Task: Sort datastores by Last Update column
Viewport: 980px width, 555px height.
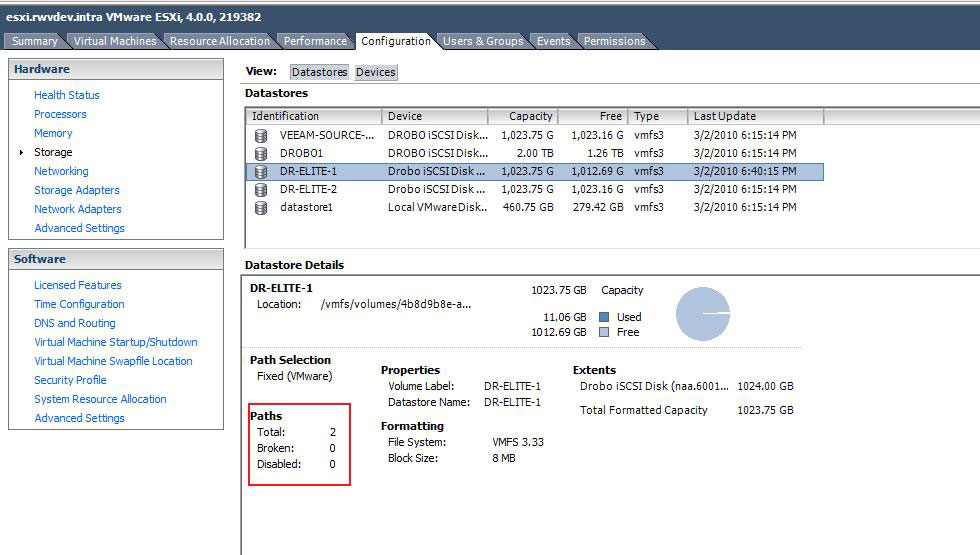Action: click(x=756, y=116)
